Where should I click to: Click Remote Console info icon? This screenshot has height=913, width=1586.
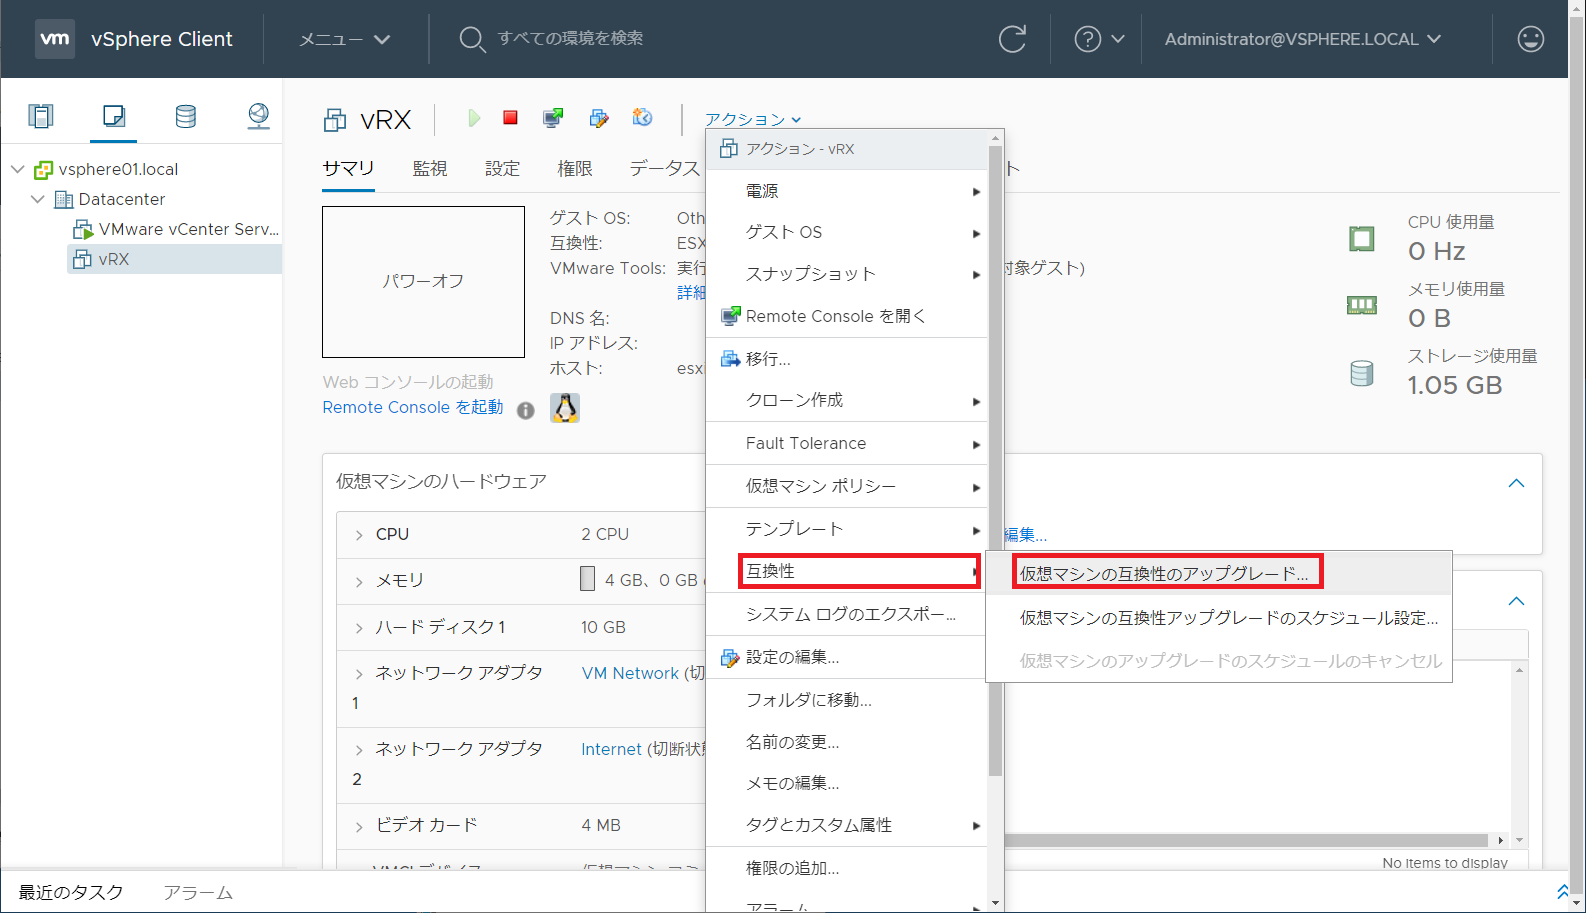(525, 410)
